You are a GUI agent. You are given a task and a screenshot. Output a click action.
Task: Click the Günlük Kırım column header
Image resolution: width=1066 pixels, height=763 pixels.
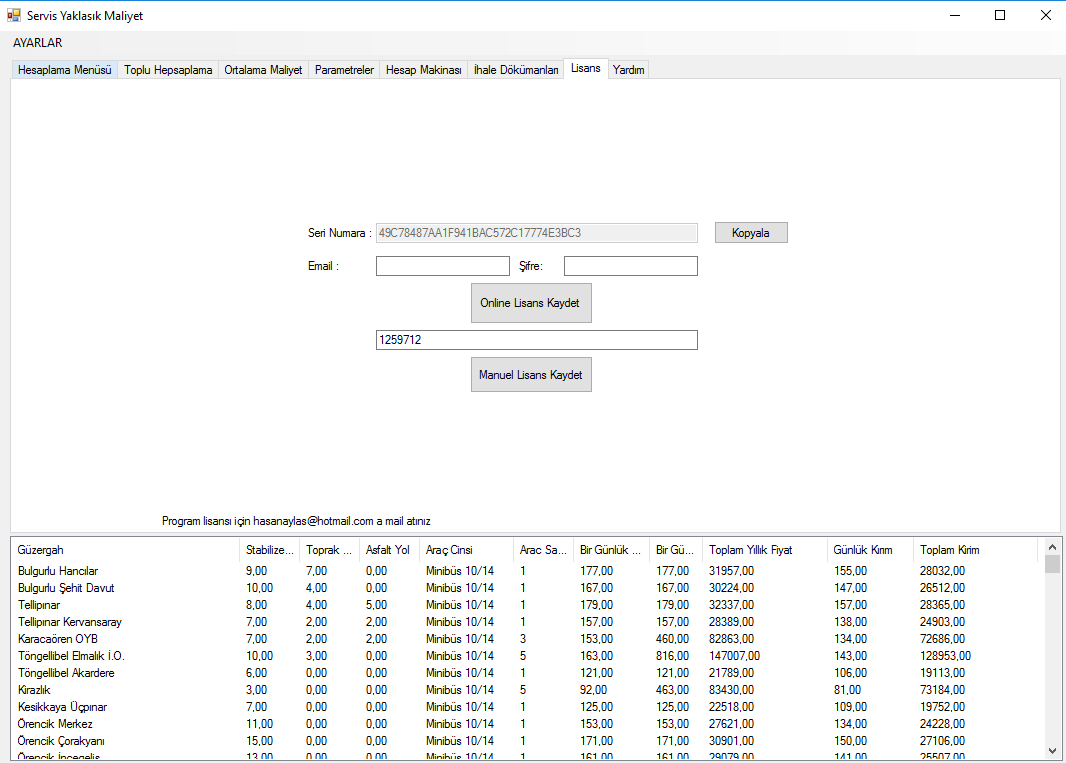click(870, 550)
